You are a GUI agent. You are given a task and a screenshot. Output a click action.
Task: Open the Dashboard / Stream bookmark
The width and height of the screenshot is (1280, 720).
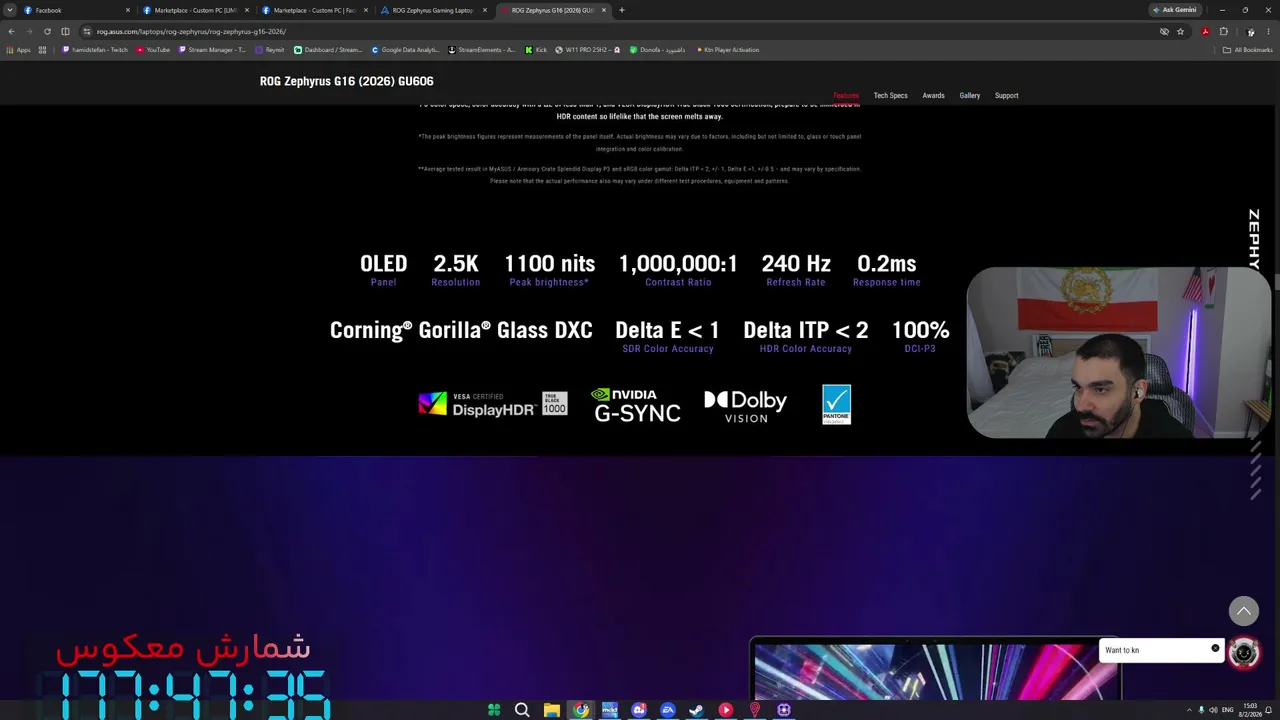click(328, 50)
